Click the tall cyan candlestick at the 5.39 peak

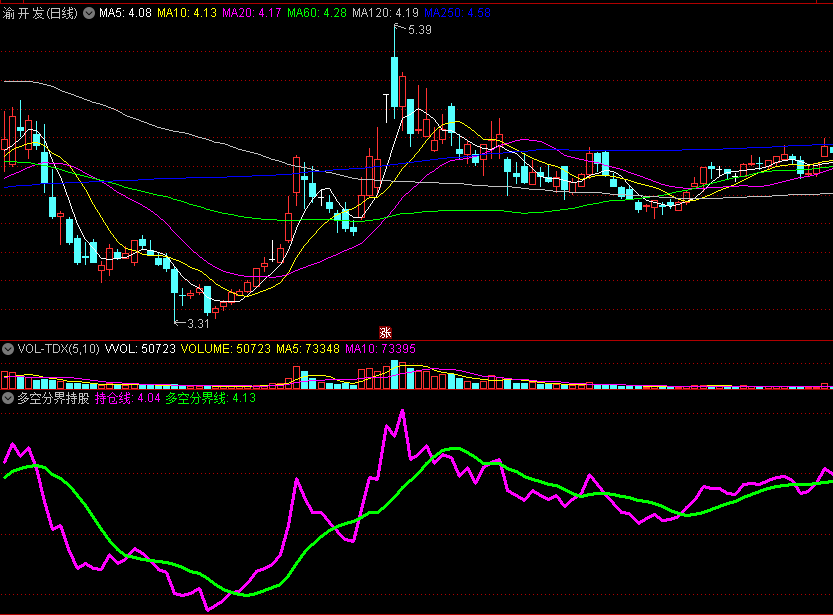pos(395,82)
